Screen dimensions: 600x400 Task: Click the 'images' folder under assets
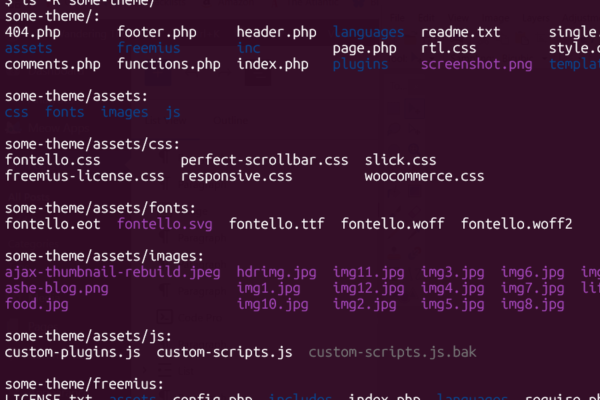tap(124, 113)
